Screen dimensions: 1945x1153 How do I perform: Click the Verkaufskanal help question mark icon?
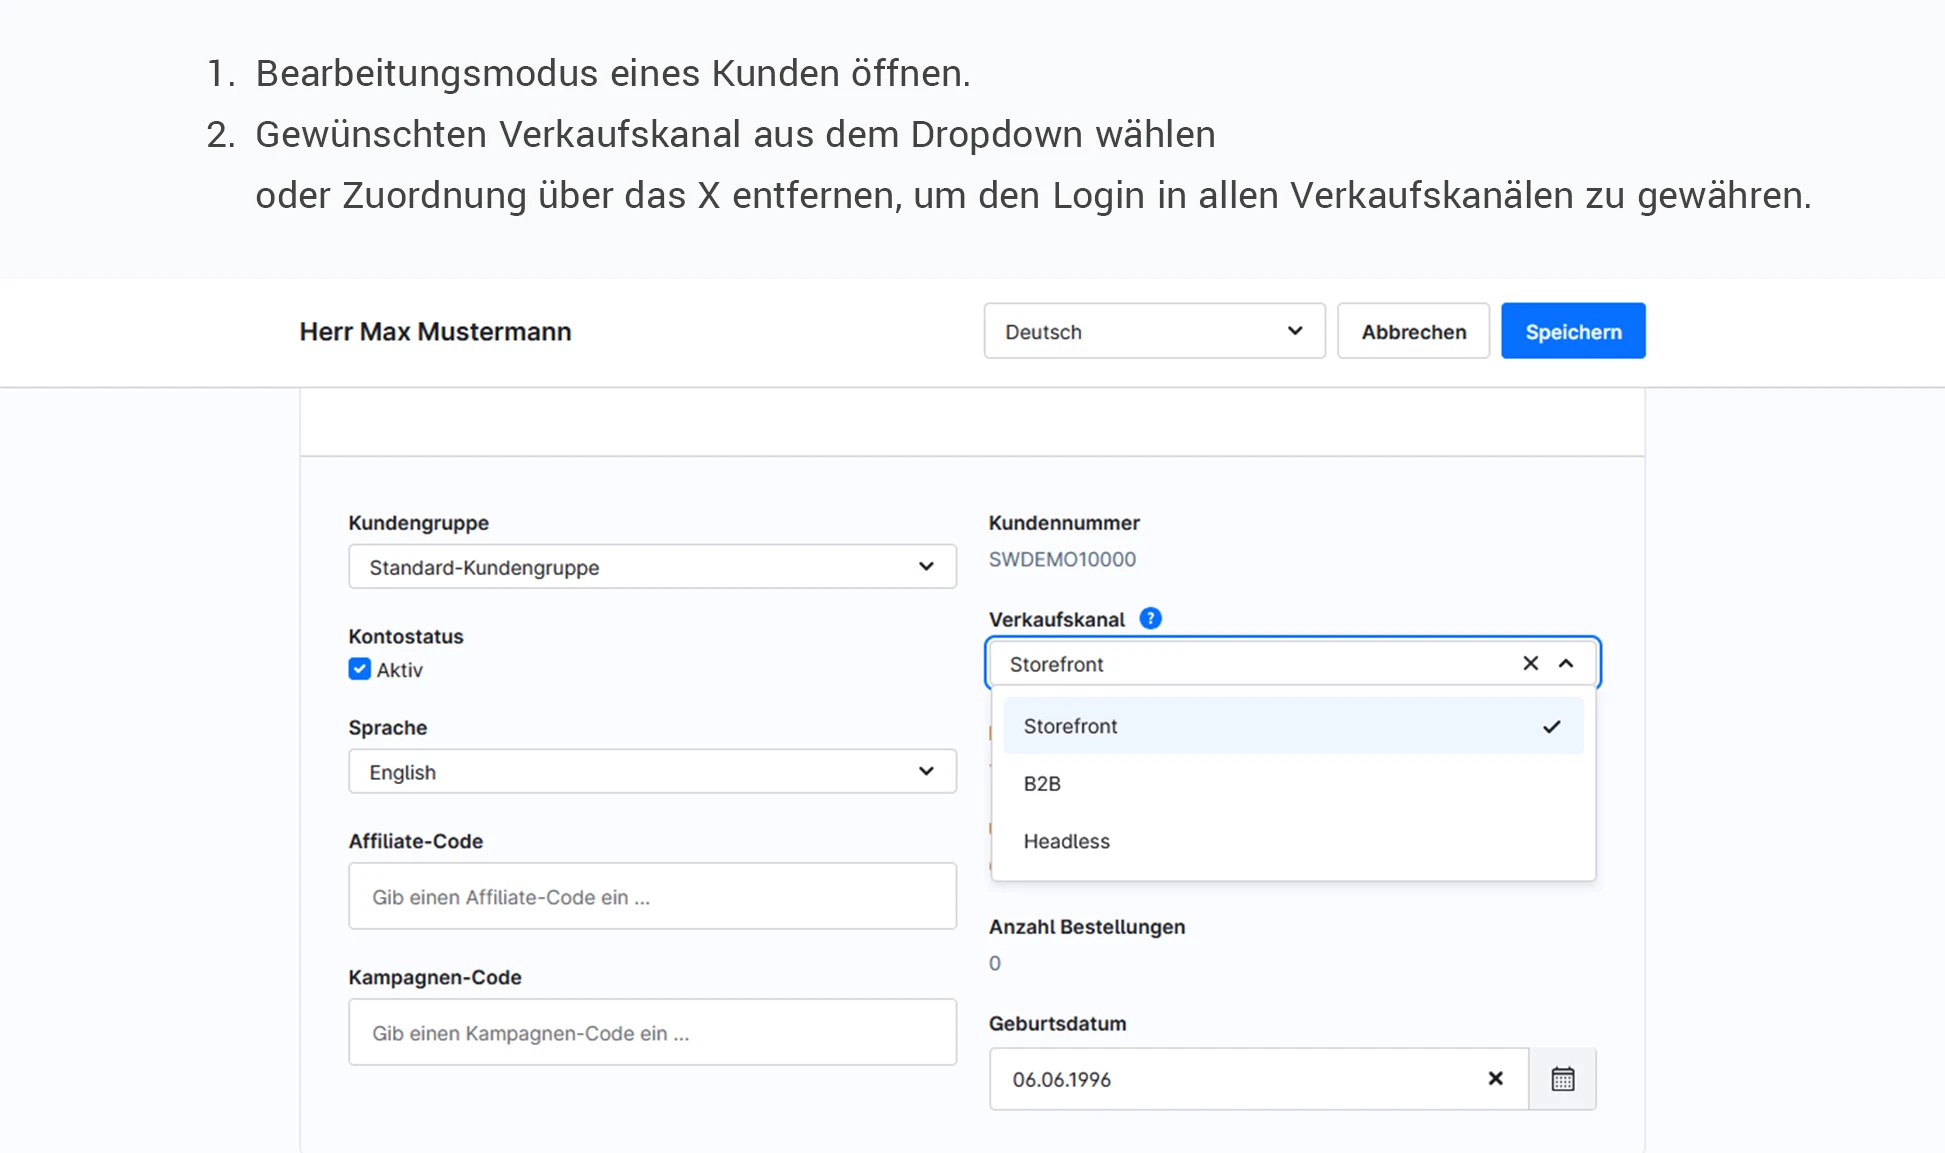pyautogui.click(x=1150, y=618)
